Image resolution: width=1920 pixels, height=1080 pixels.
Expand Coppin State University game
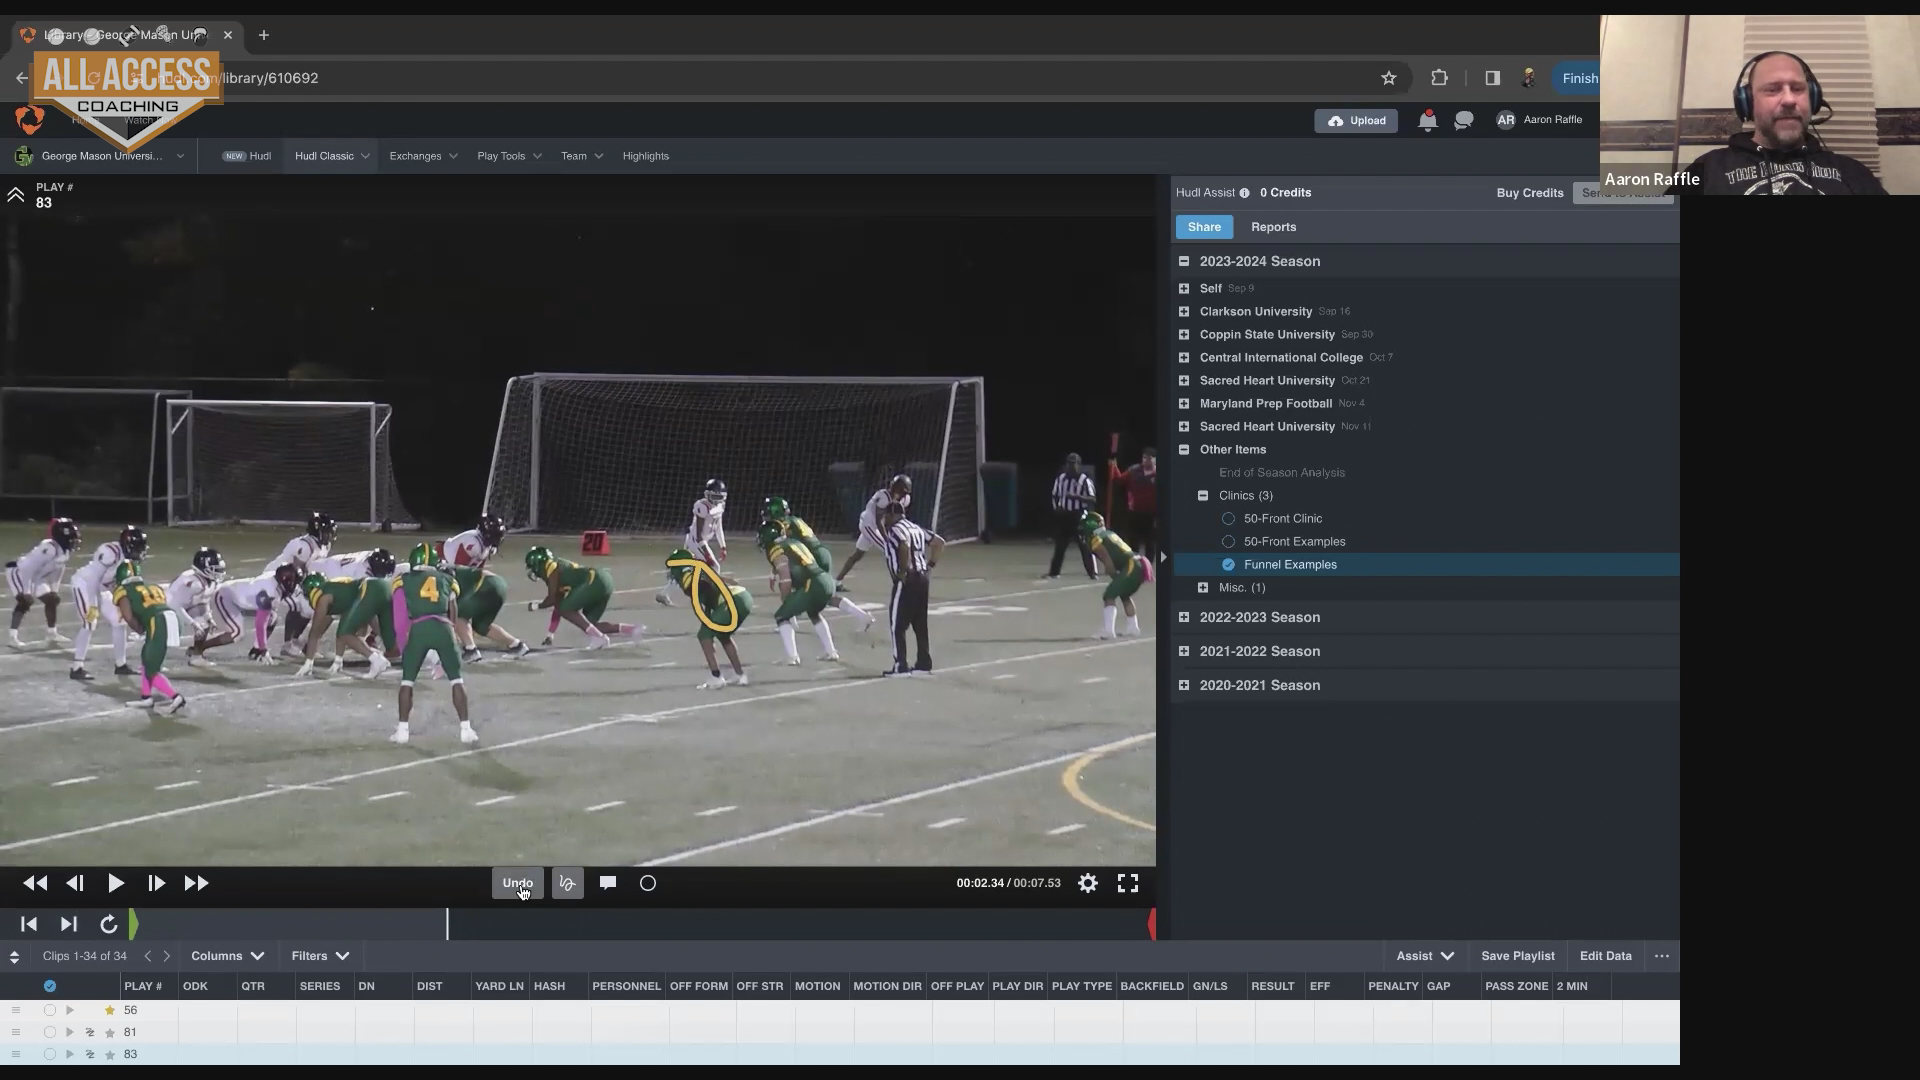point(1184,335)
